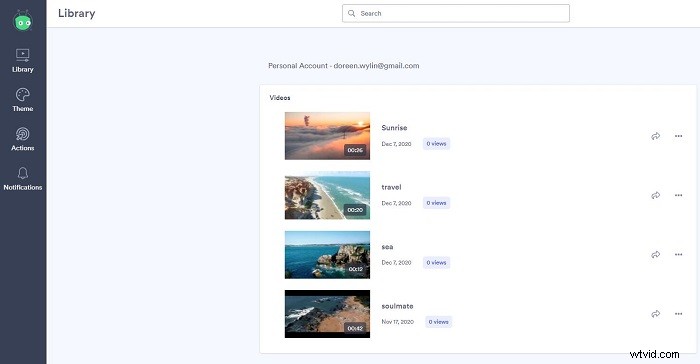The width and height of the screenshot is (700, 364).
Task: Open the travel video thumbnail
Action: 327,195
